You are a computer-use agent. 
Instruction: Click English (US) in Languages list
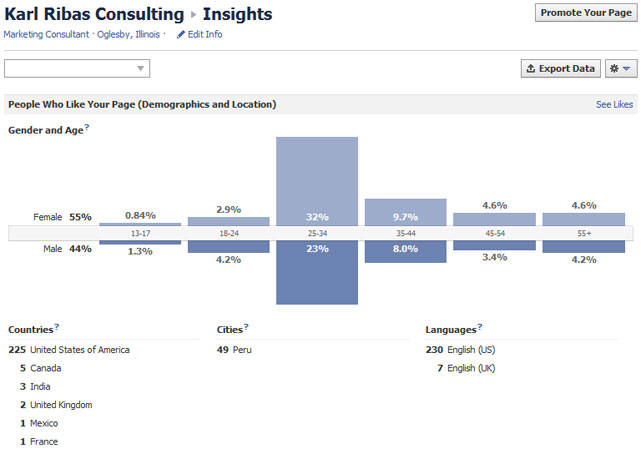tap(471, 350)
